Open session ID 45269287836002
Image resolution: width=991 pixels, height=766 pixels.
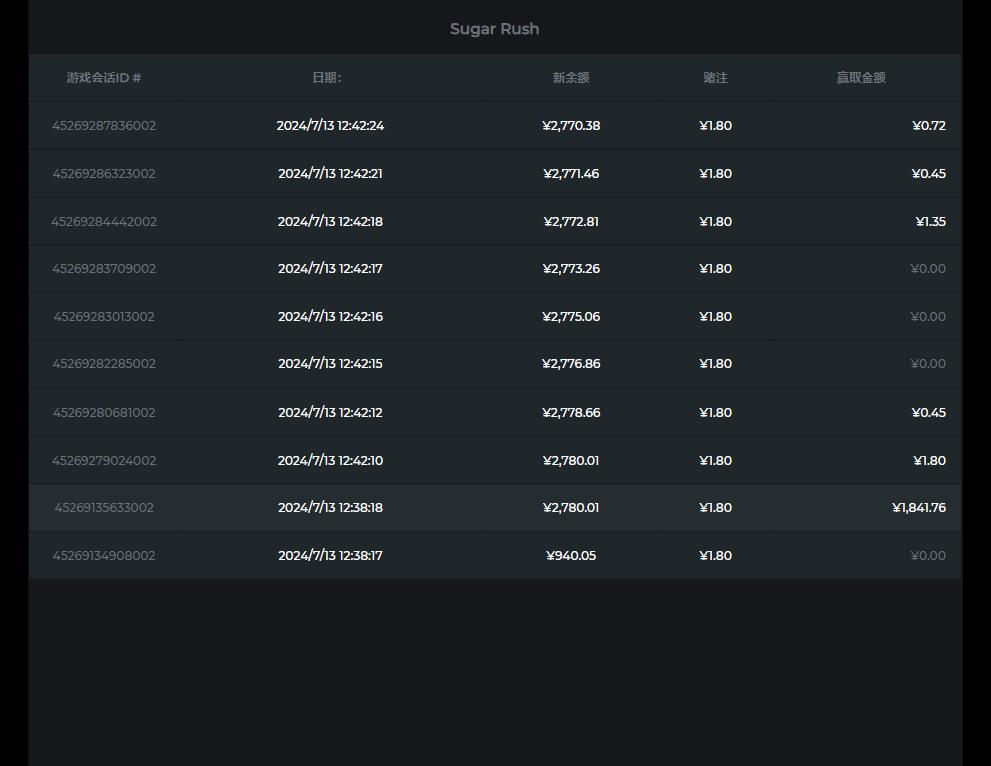click(x=104, y=126)
